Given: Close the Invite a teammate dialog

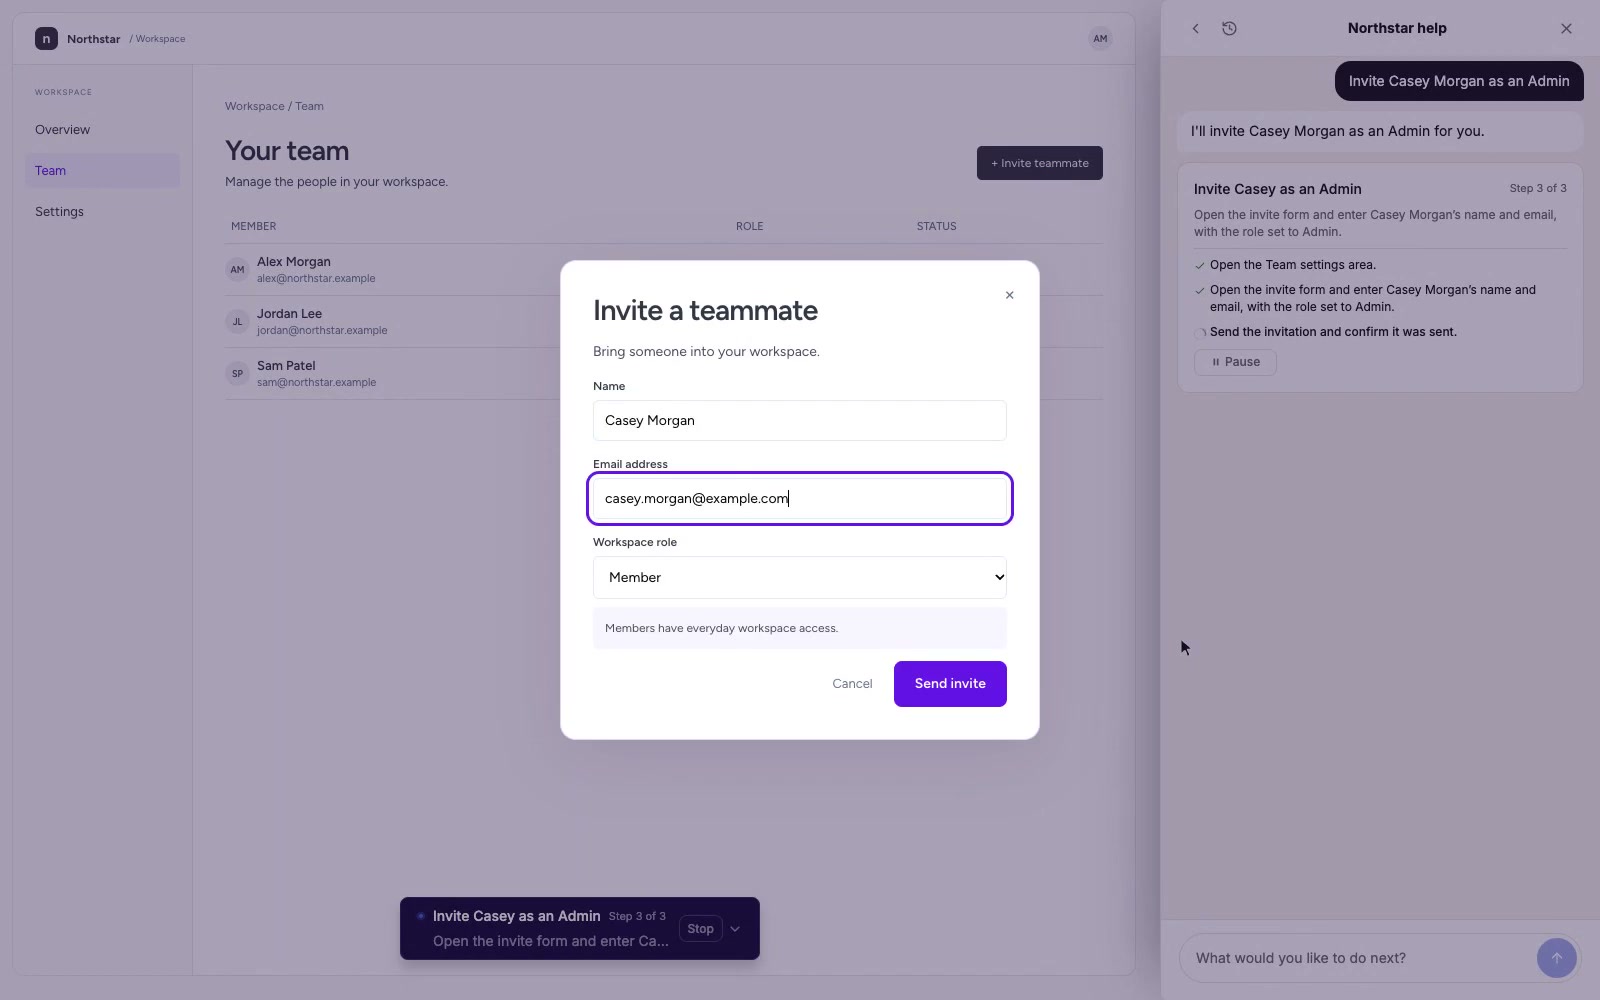Looking at the screenshot, I should coord(1009,295).
